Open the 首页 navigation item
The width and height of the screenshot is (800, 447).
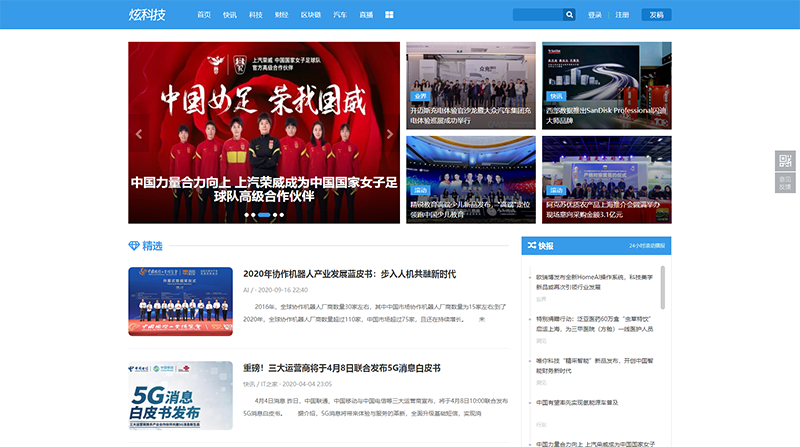pyautogui.click(x=204, y=15)
